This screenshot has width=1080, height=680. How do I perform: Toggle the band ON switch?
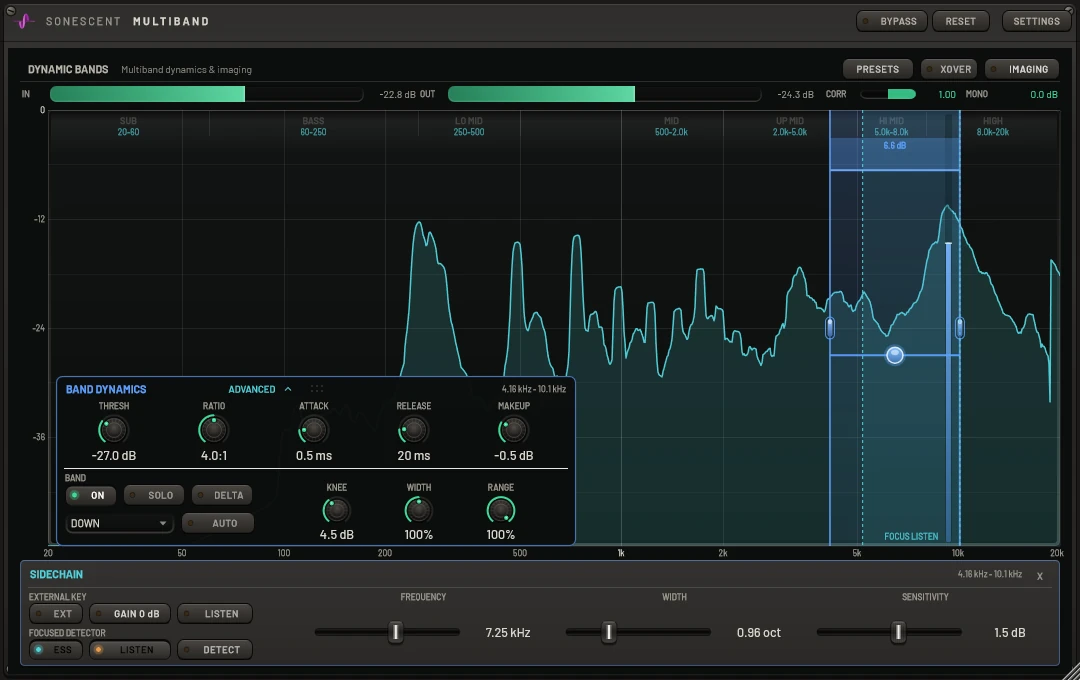[90, 495]
